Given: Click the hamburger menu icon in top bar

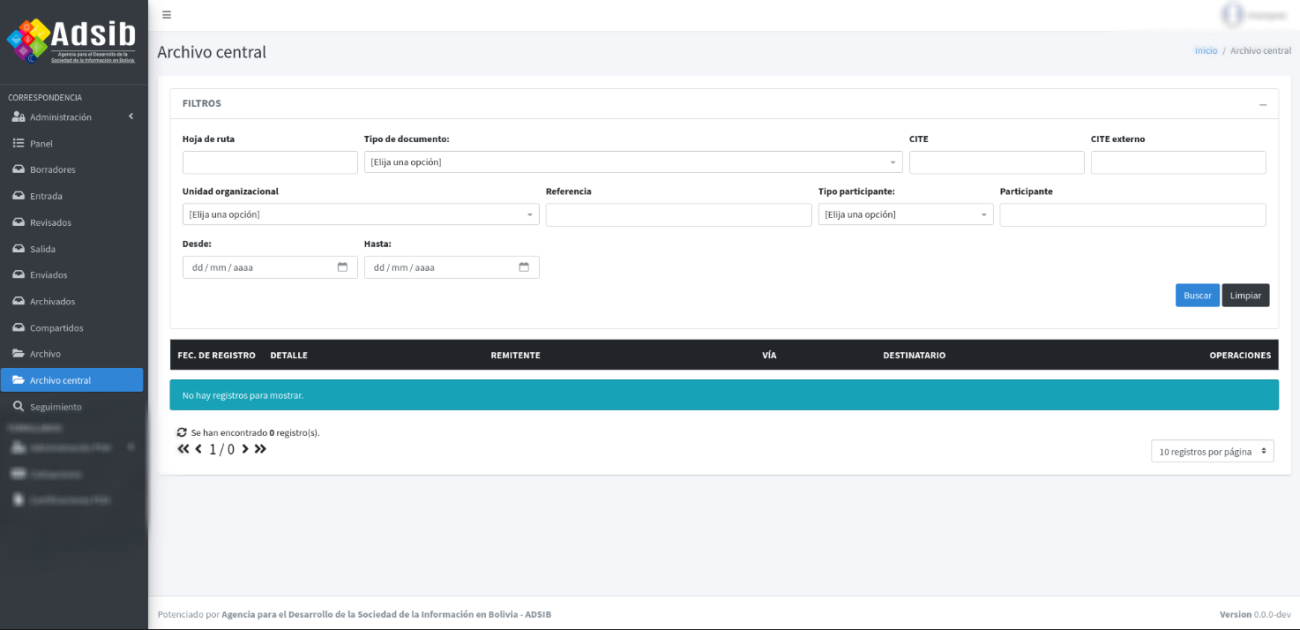Looking at the screenshot, I should pyautogui.click(x=166, y=15).
